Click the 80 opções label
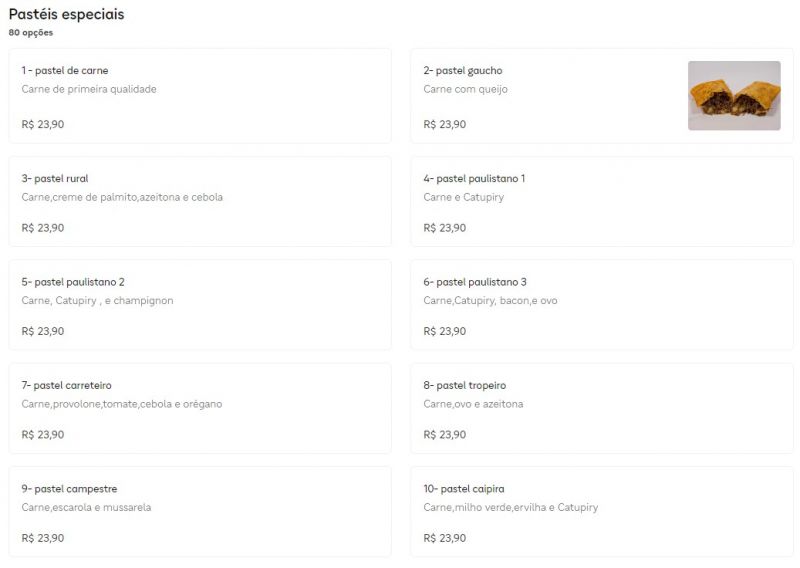Viewport: 800px width, 568px height. (31, 33)
